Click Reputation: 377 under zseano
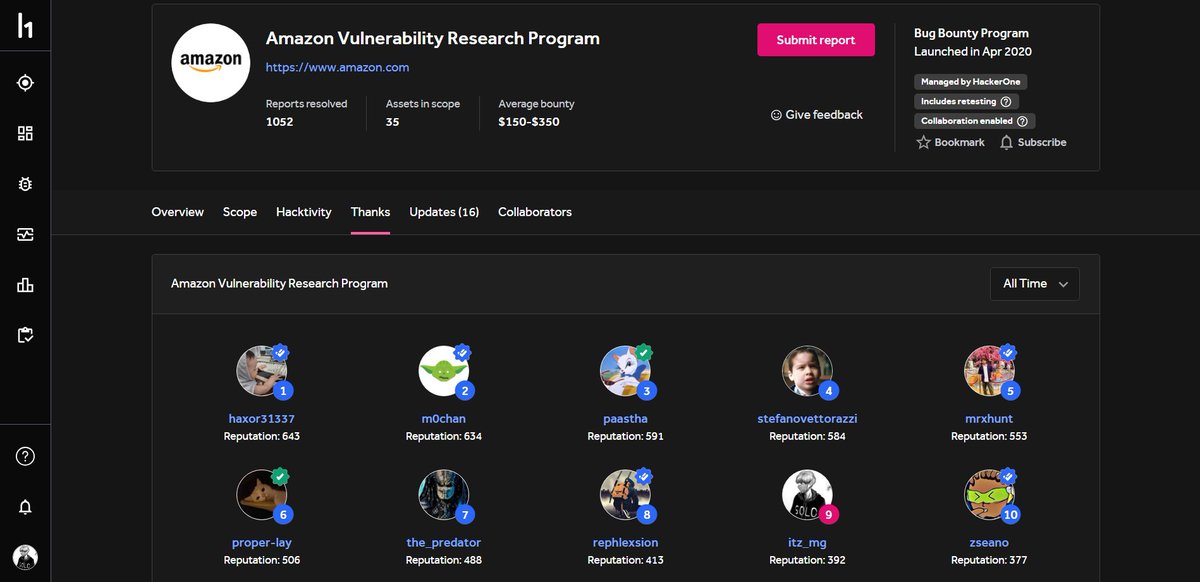1200x582 pixels. (989, 560)
